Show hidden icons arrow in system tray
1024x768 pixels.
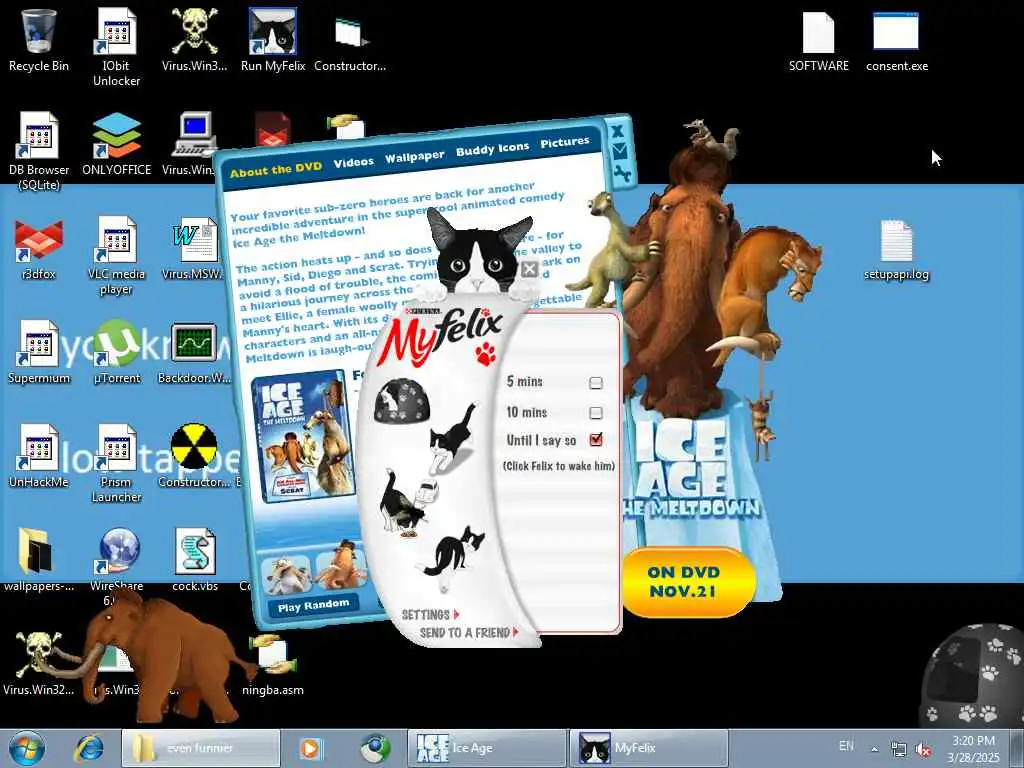(874, 748)
